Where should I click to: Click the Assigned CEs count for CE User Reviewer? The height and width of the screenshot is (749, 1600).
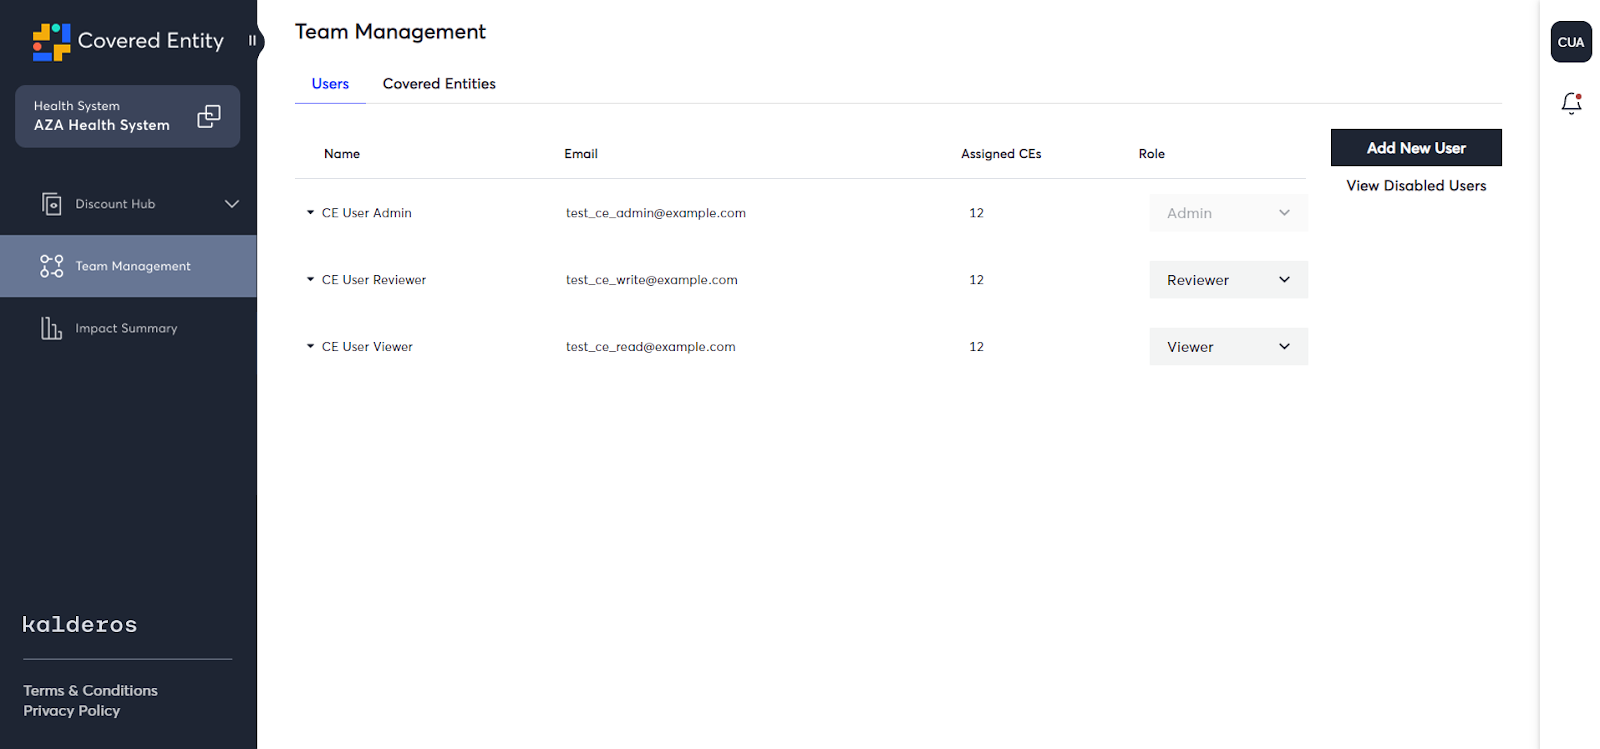coord(976,280)
